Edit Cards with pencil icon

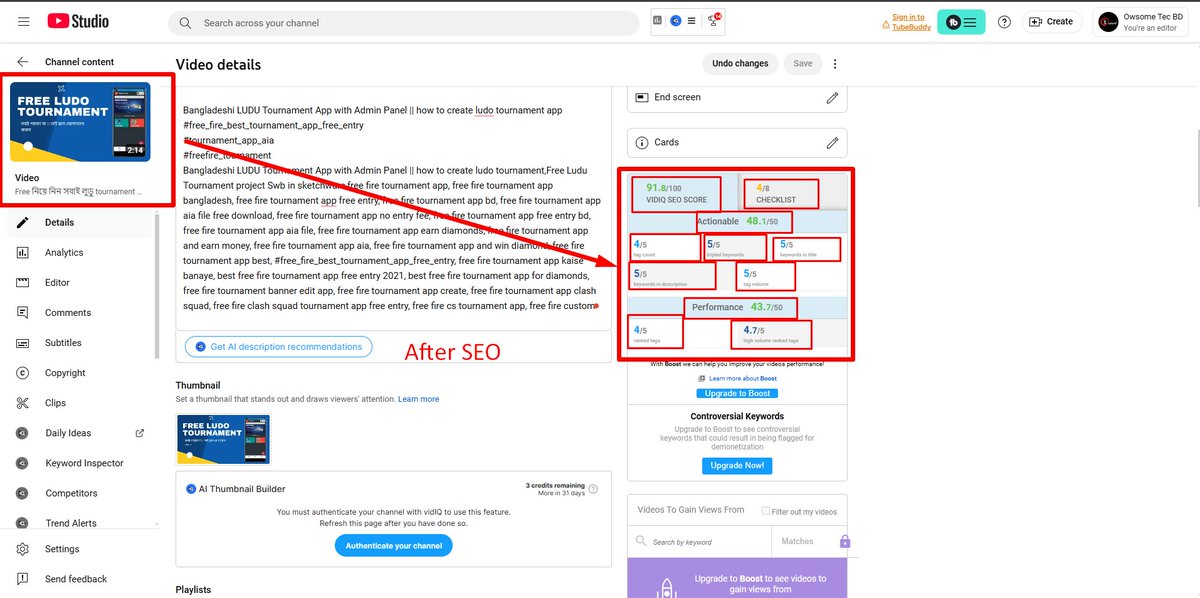click(x=832, y=142)
